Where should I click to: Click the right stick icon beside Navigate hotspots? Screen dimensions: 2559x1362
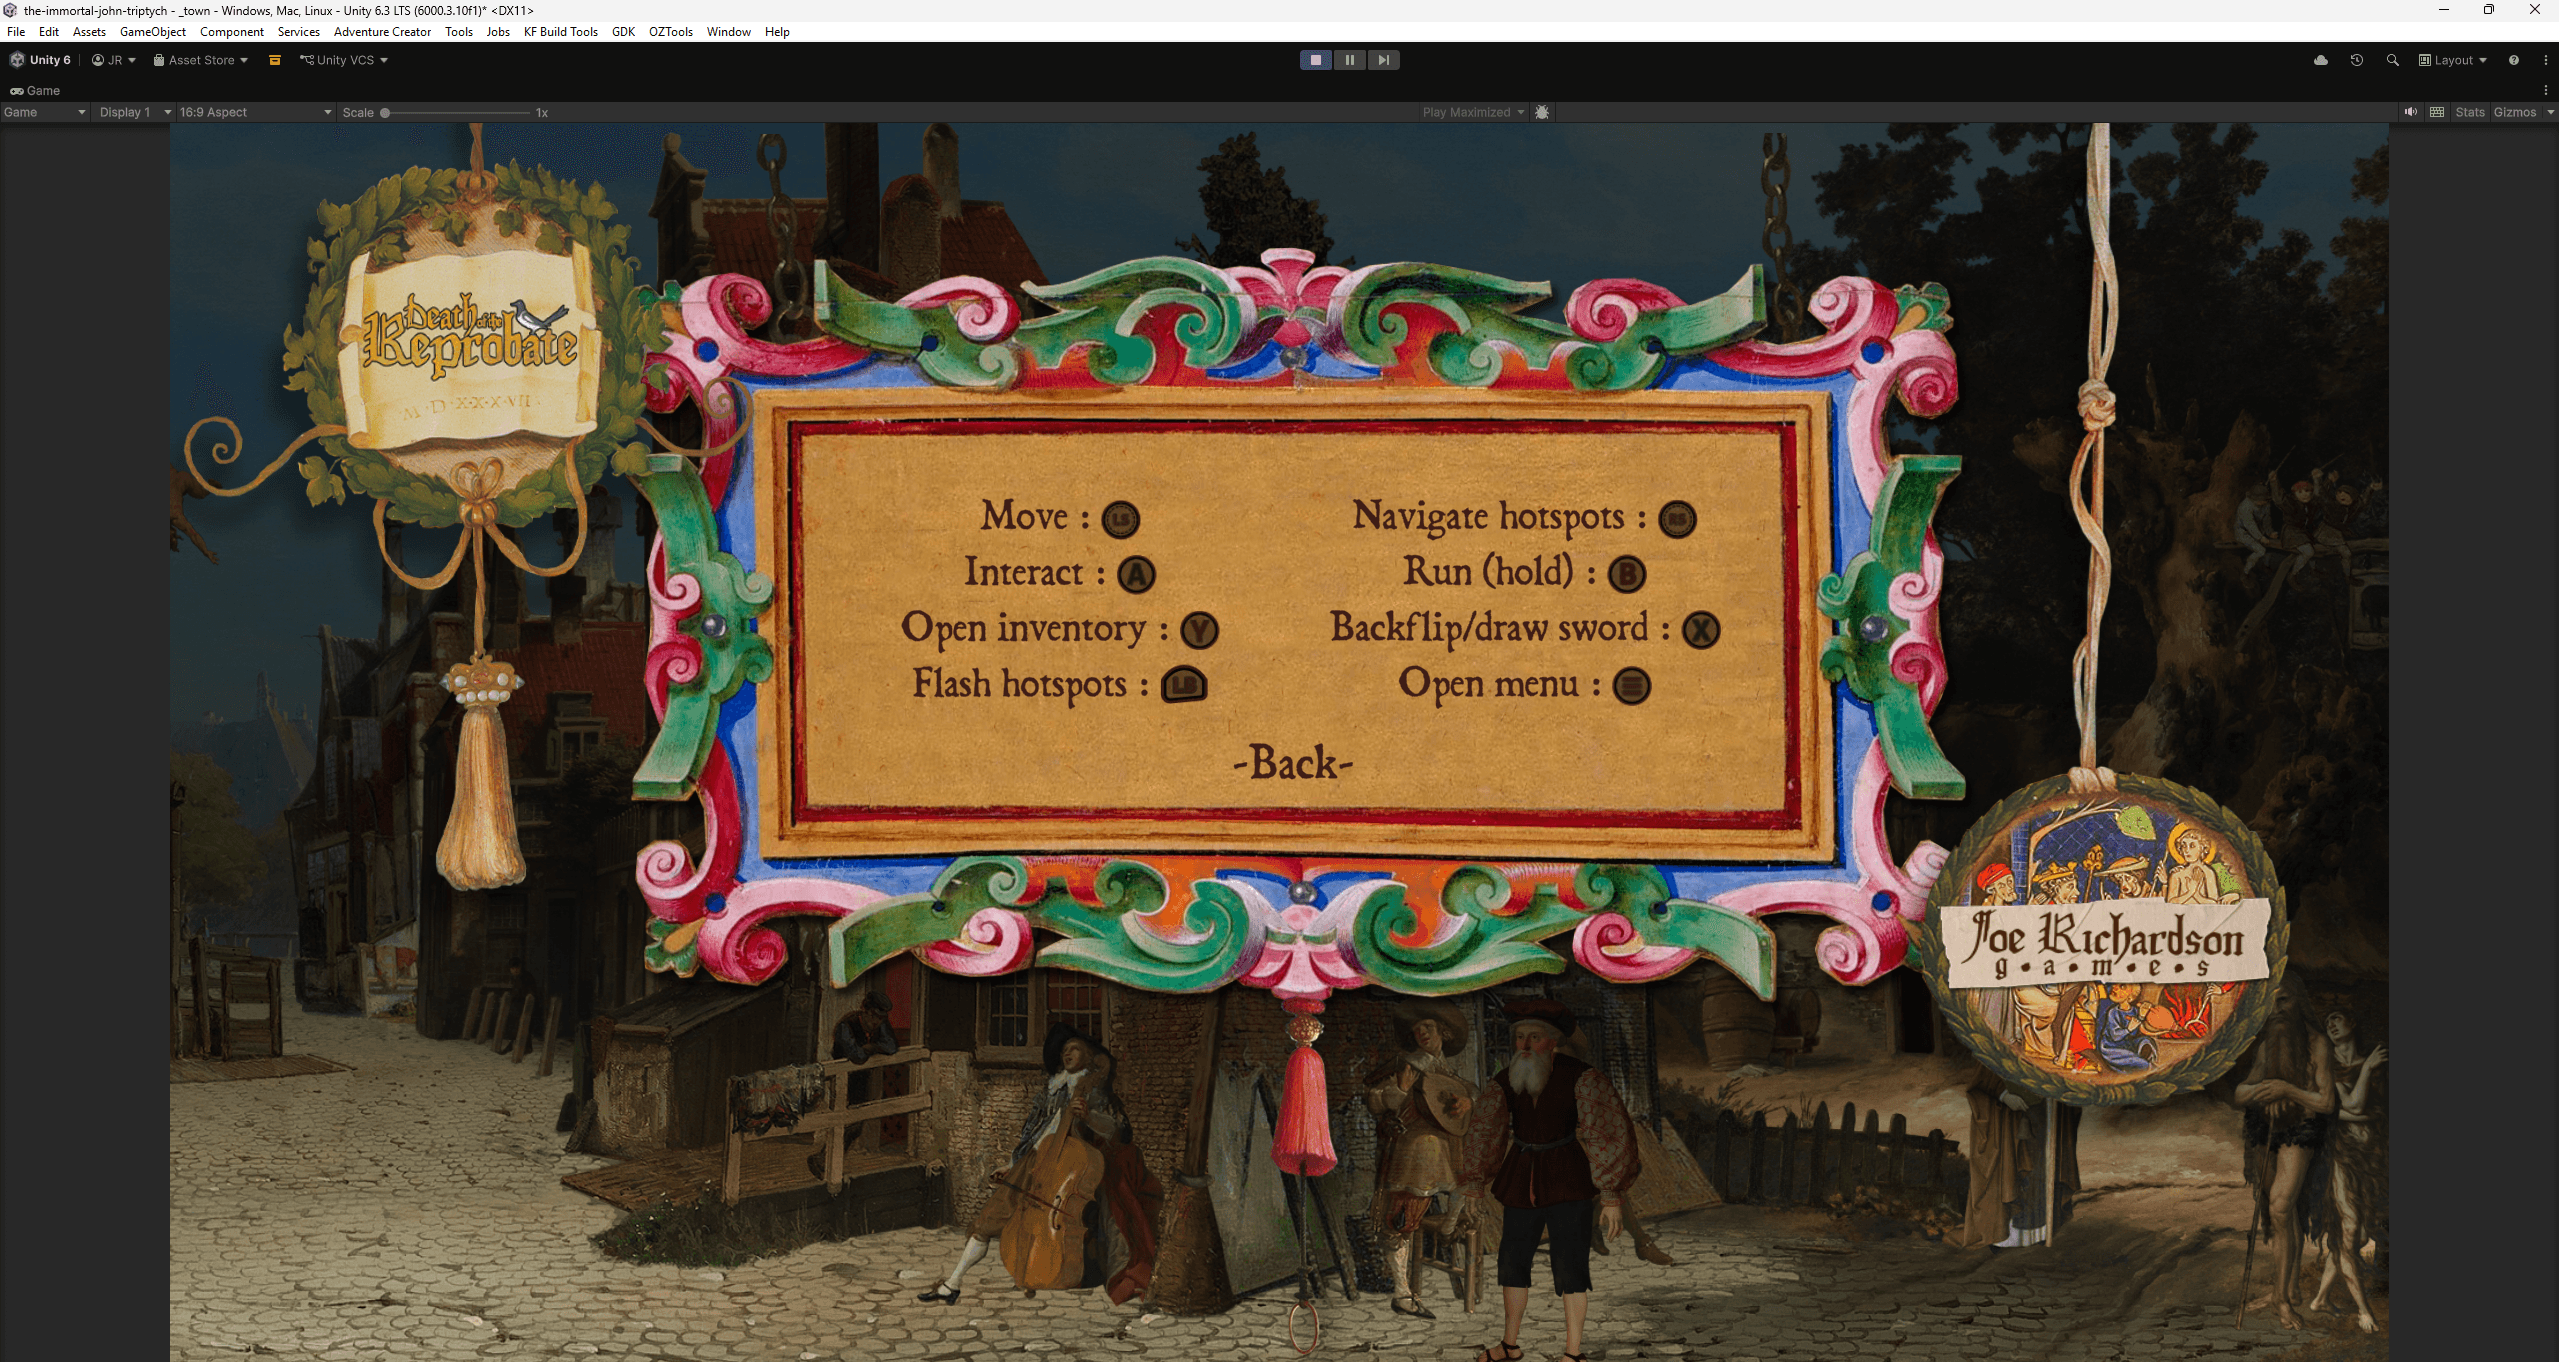[x=1677, y=519]
